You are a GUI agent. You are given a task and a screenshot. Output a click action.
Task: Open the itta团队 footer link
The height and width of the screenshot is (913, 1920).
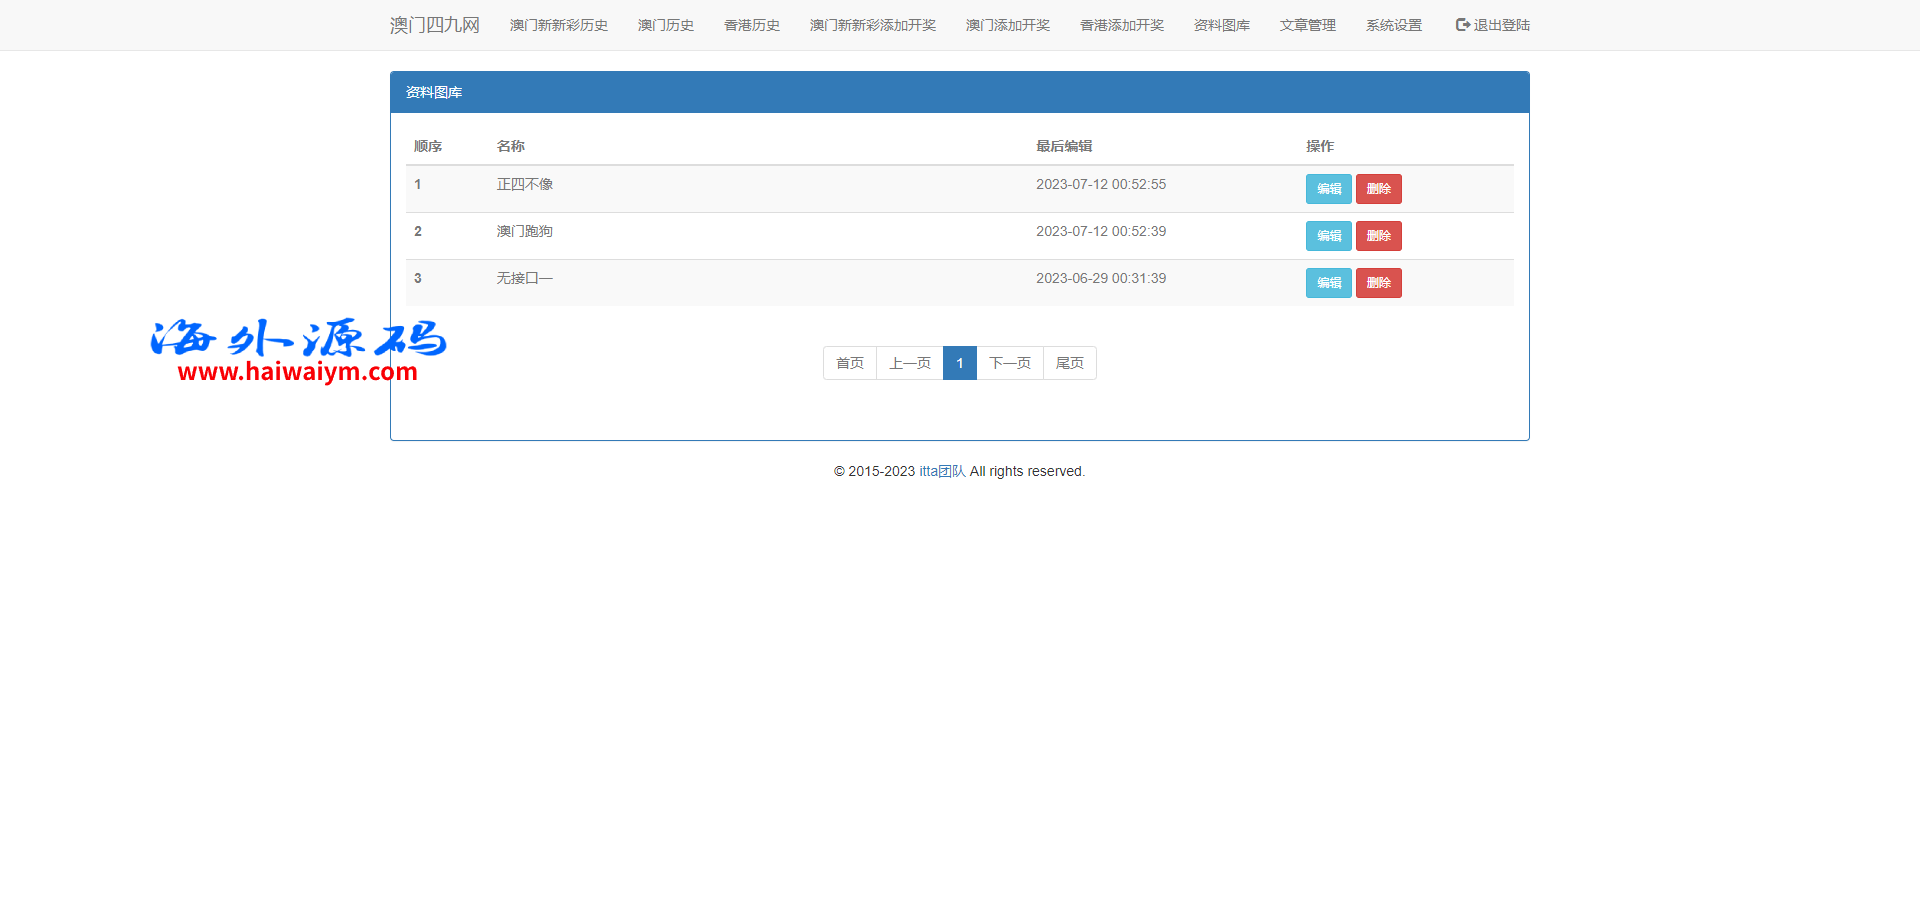tap(942, 471)
